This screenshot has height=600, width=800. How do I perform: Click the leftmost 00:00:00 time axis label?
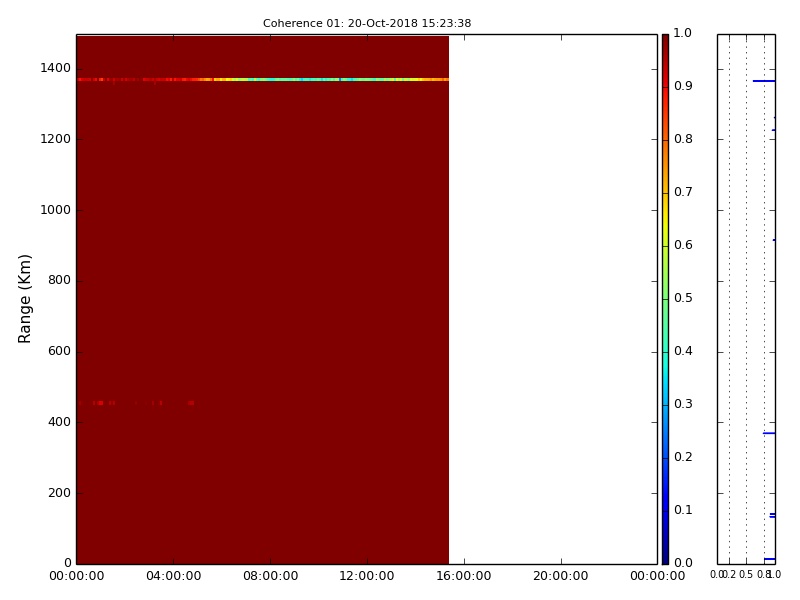(x=77, y=576)
